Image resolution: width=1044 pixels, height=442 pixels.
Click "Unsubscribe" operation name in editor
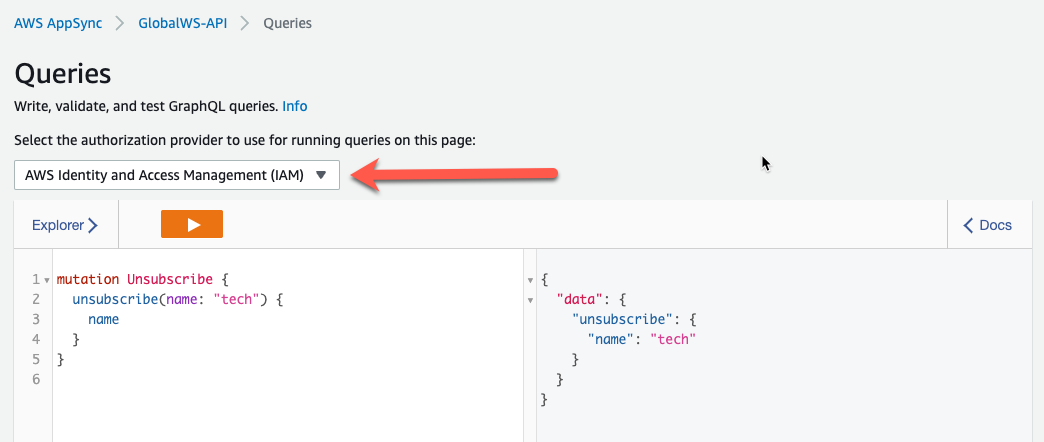pos(170,279)
